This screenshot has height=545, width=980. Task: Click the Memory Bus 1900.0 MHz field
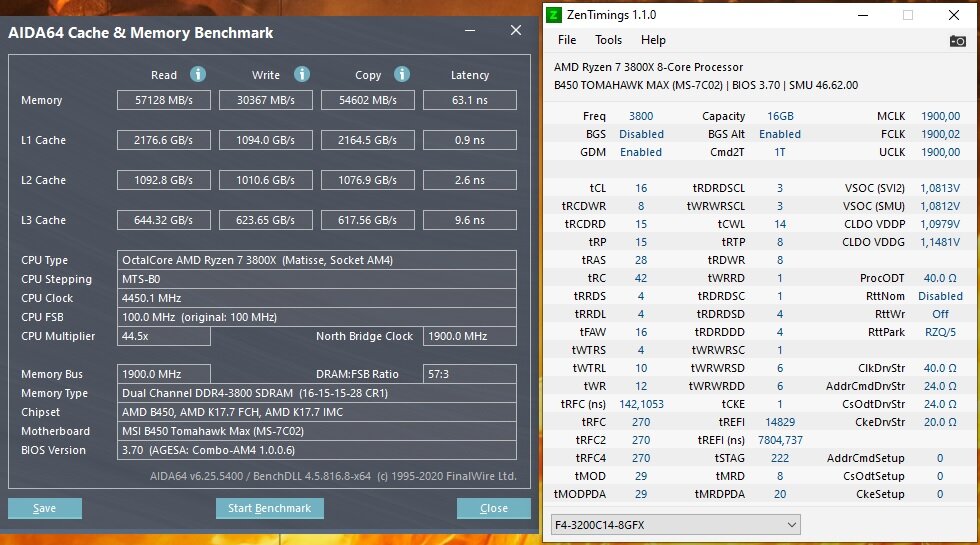click(164, 374)
